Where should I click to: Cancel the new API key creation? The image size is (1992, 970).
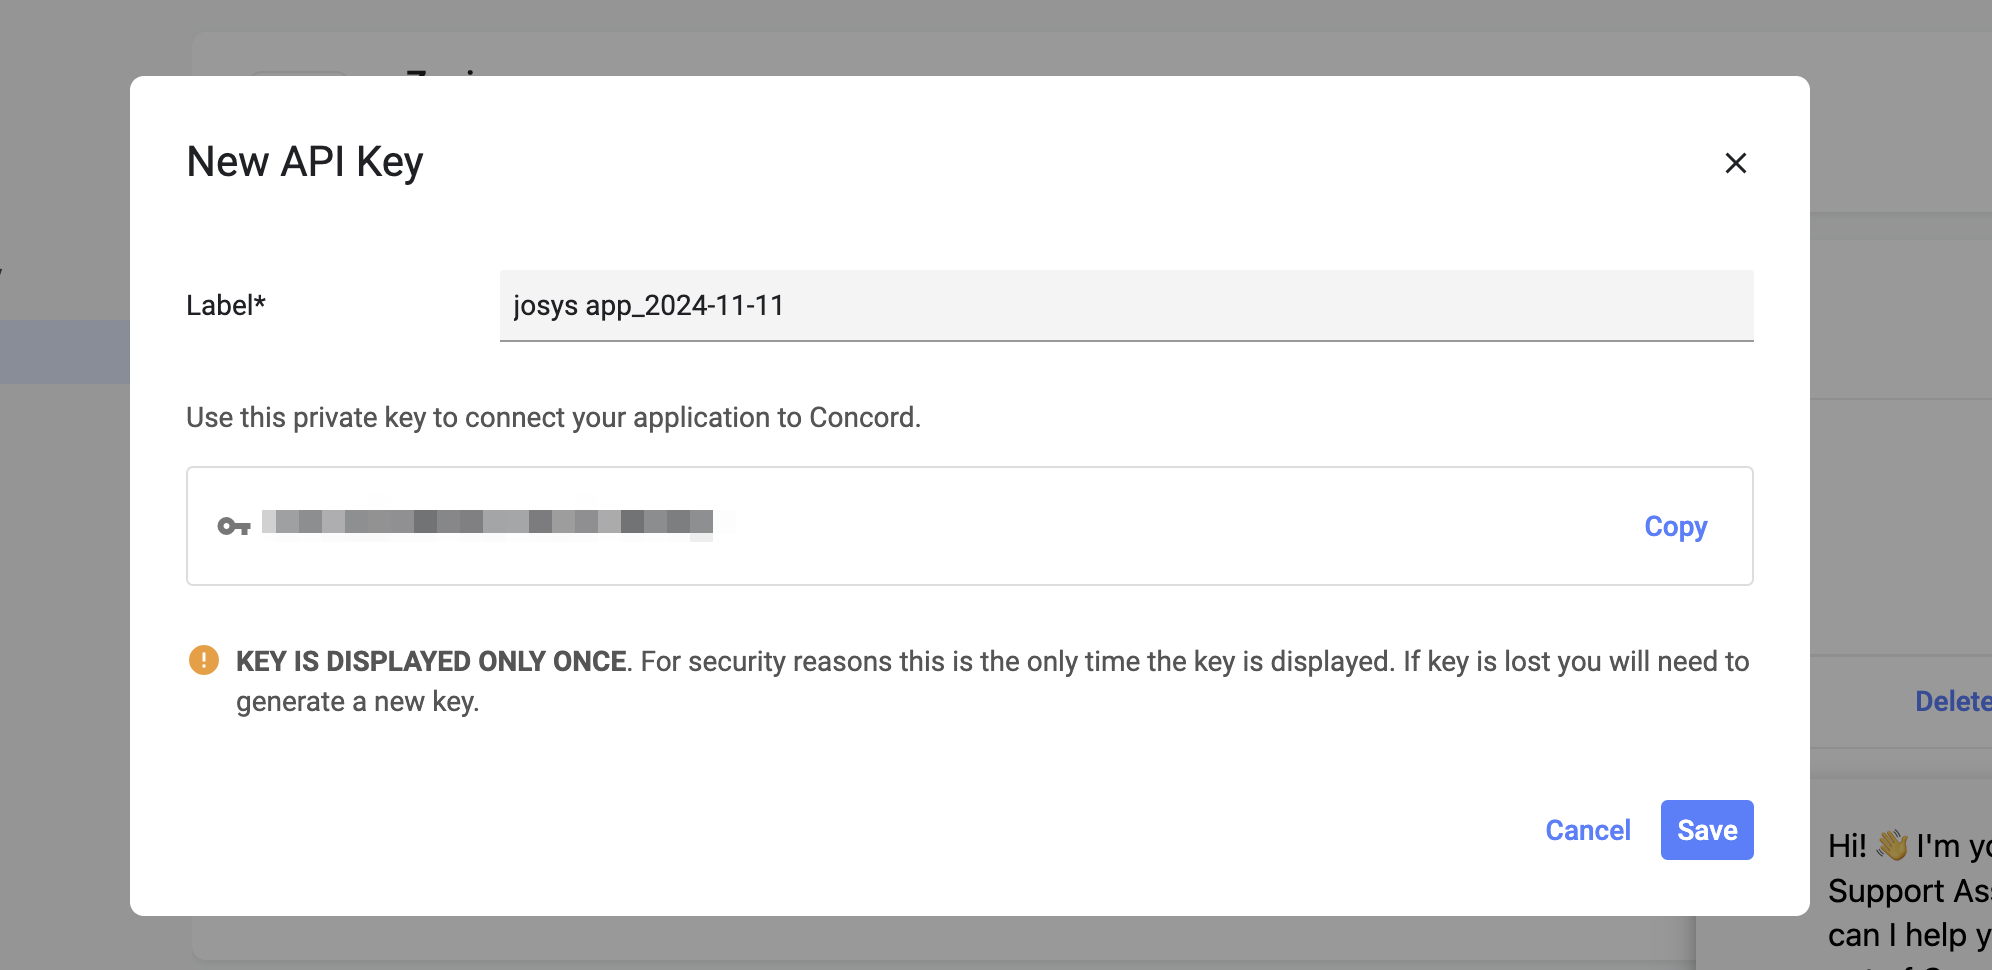(x=1587, y=830)
